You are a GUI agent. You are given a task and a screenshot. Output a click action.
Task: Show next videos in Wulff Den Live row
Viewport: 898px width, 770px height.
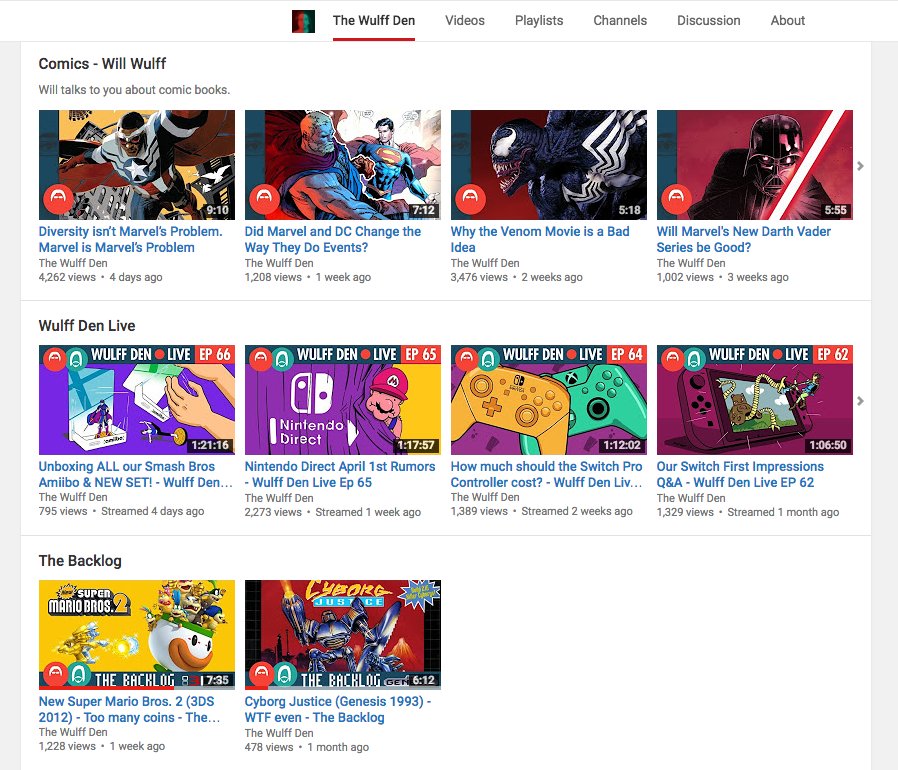[860, 400]
